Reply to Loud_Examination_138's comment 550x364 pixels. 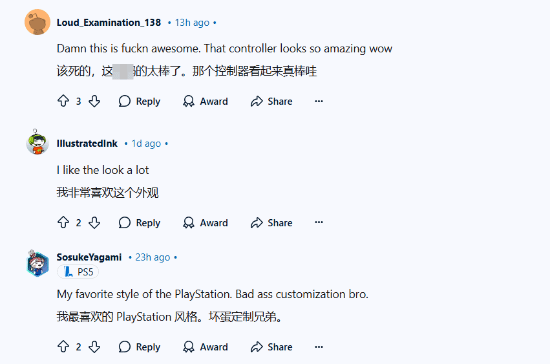tap(139, 101)
